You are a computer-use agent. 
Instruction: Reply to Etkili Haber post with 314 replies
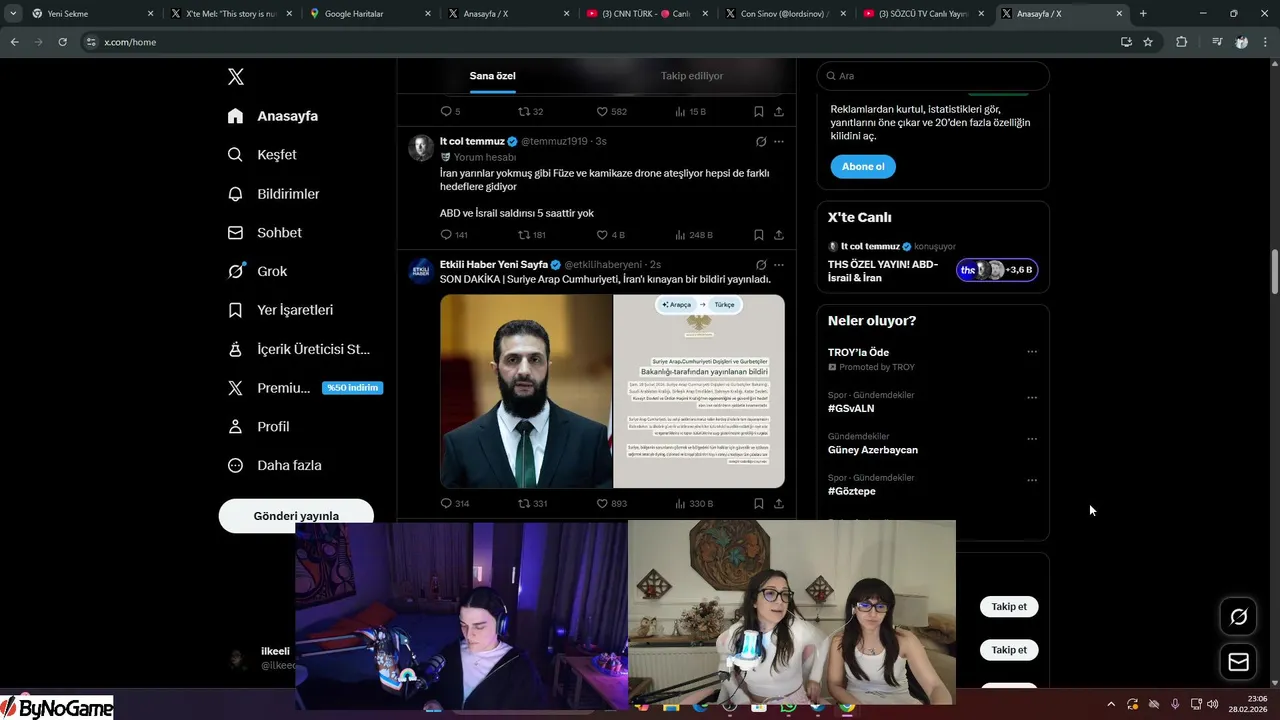[x=455, y=503]
